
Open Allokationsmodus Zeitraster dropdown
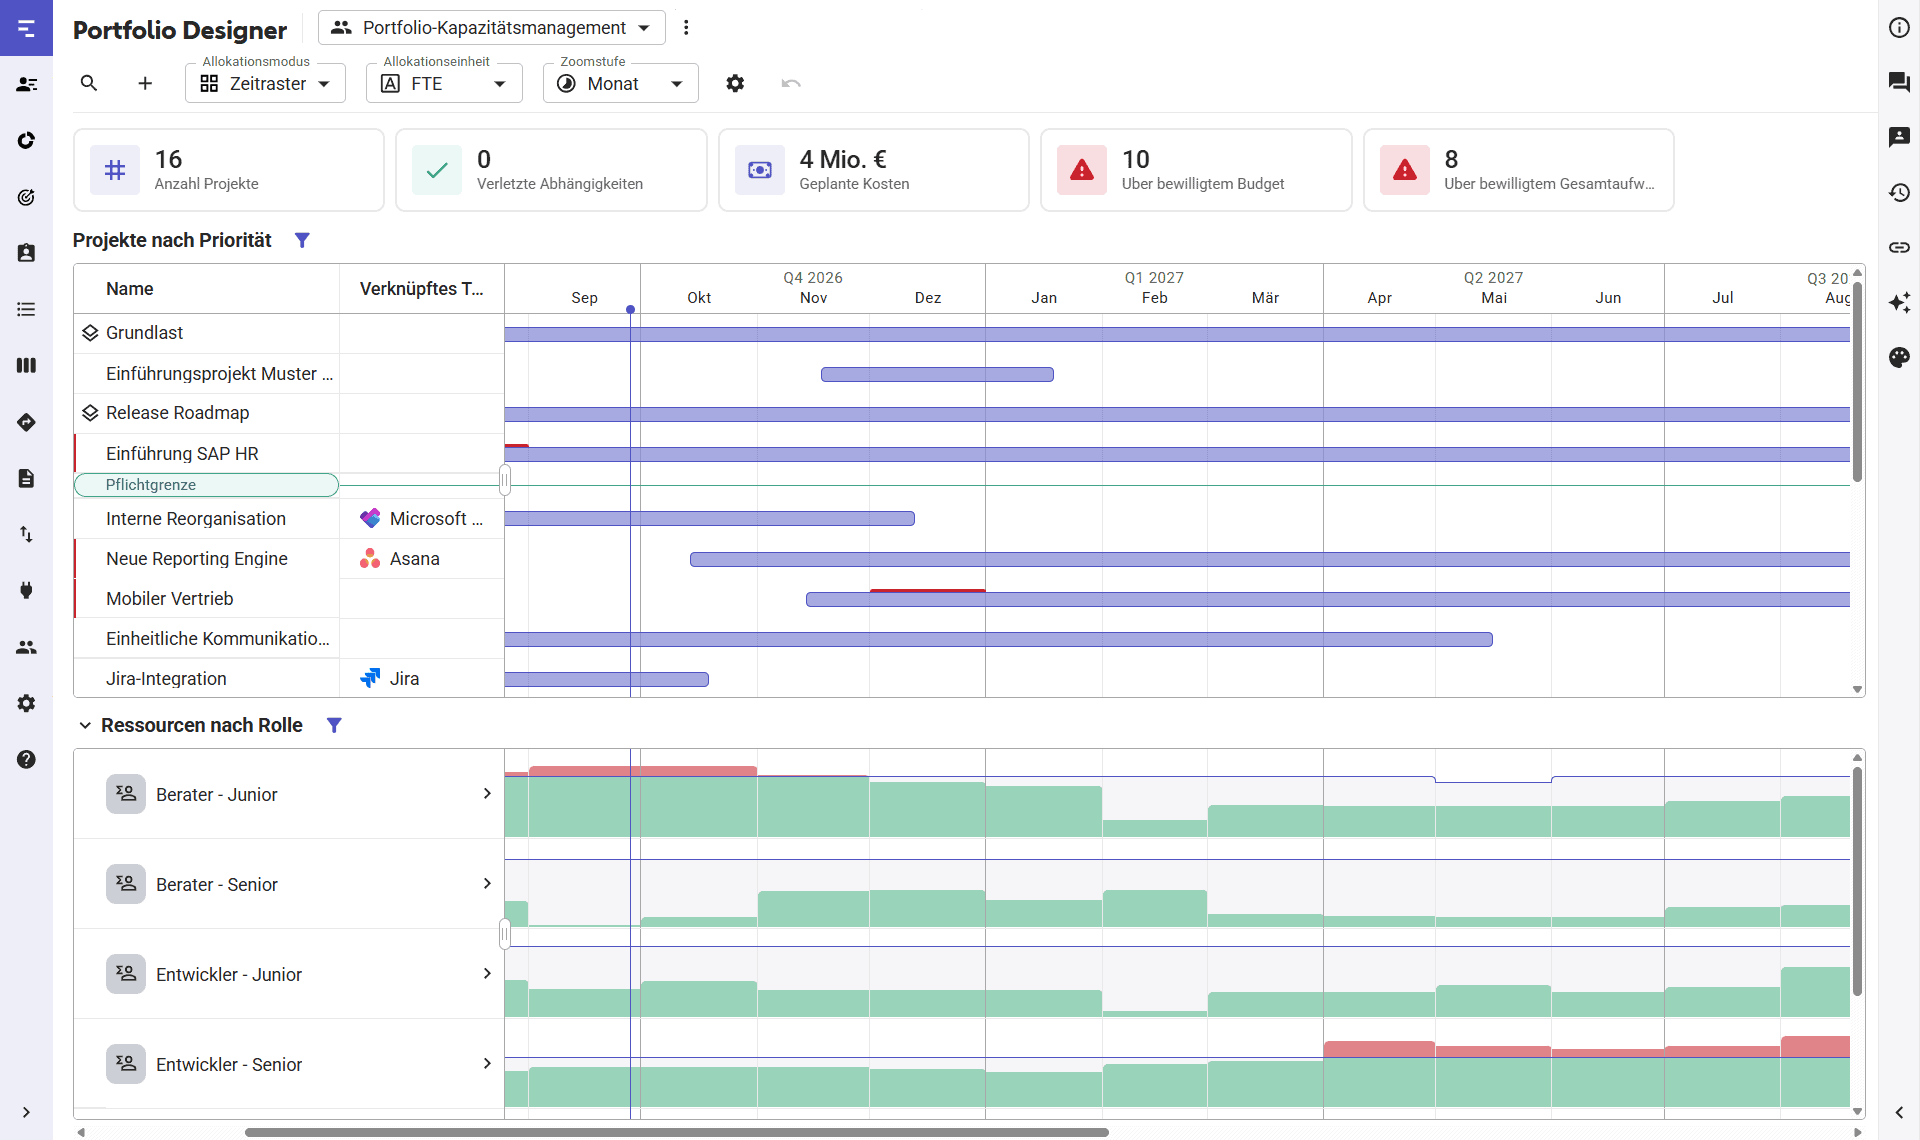265,83
